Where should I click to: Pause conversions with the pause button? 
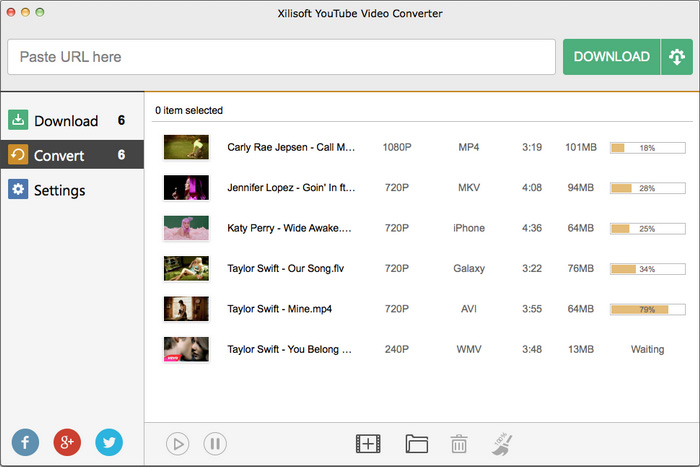[215, 443]
